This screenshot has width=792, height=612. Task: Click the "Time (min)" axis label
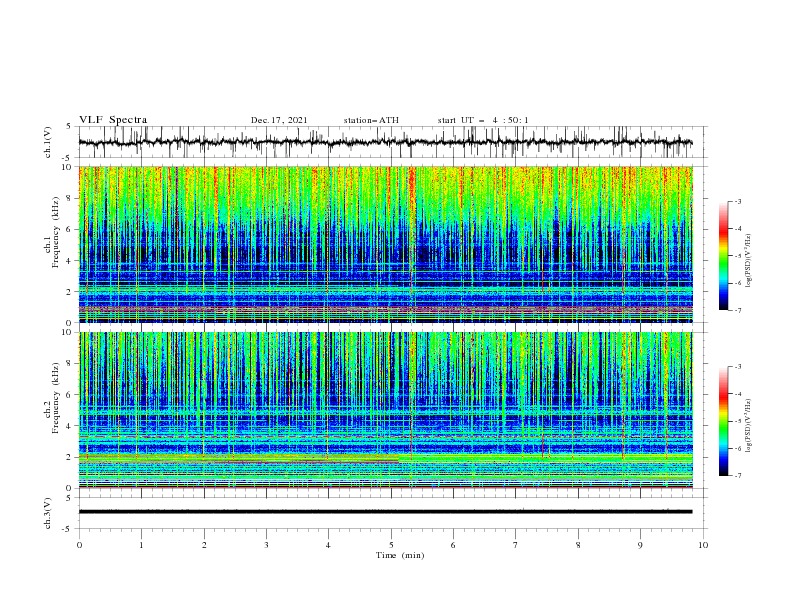400,555
